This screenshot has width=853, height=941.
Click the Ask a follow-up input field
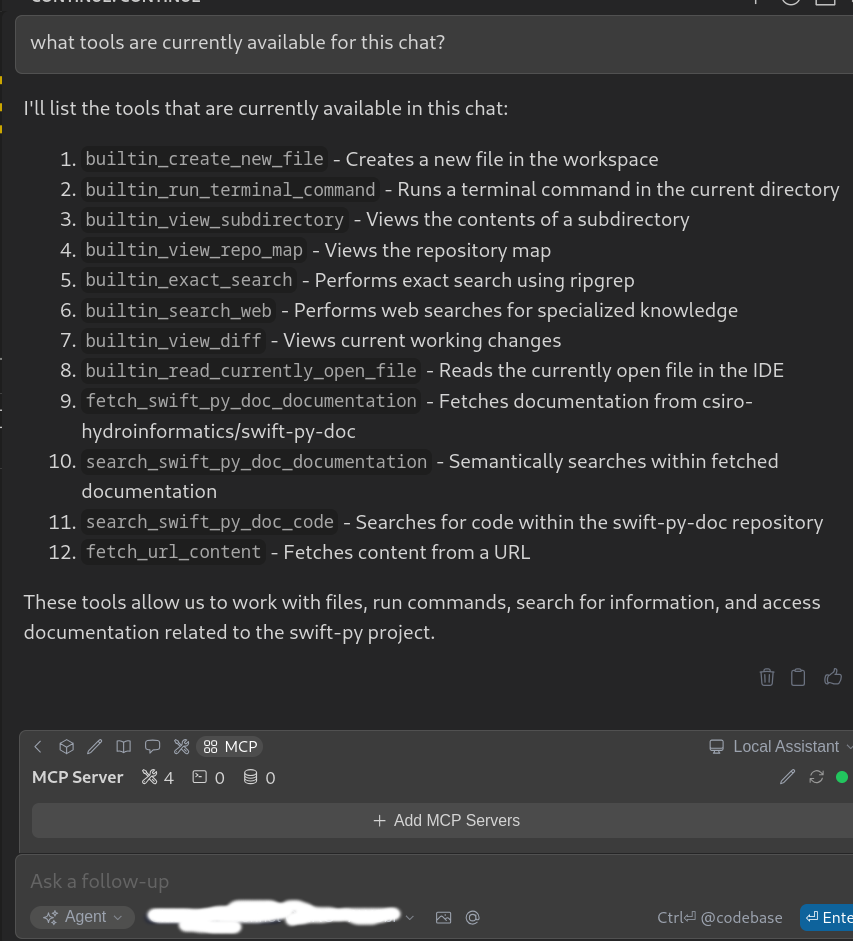pos(300,881)
